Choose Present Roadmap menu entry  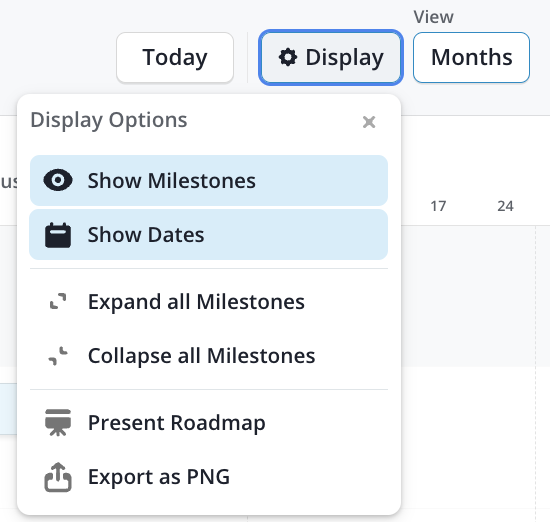[209, 422]
